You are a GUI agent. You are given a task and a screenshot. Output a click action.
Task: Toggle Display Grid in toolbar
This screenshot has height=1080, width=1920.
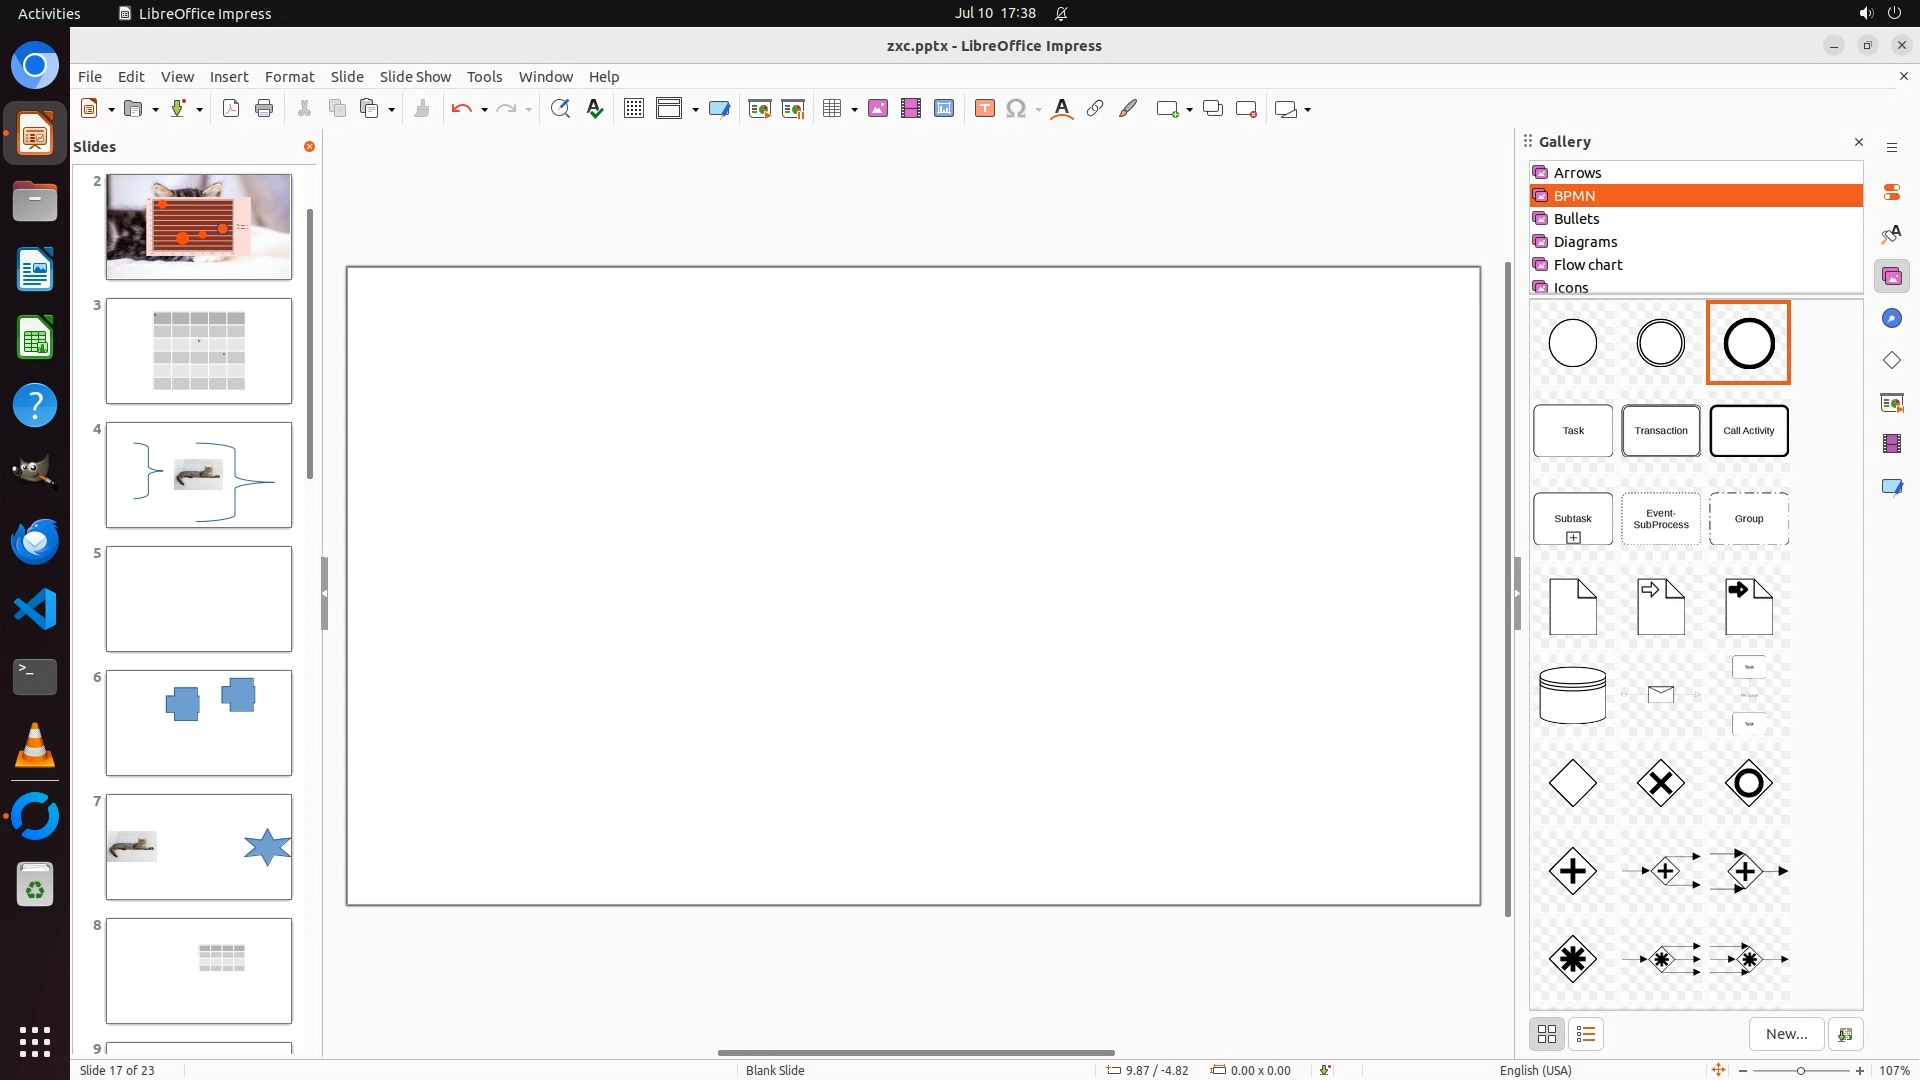click(633, 109)
